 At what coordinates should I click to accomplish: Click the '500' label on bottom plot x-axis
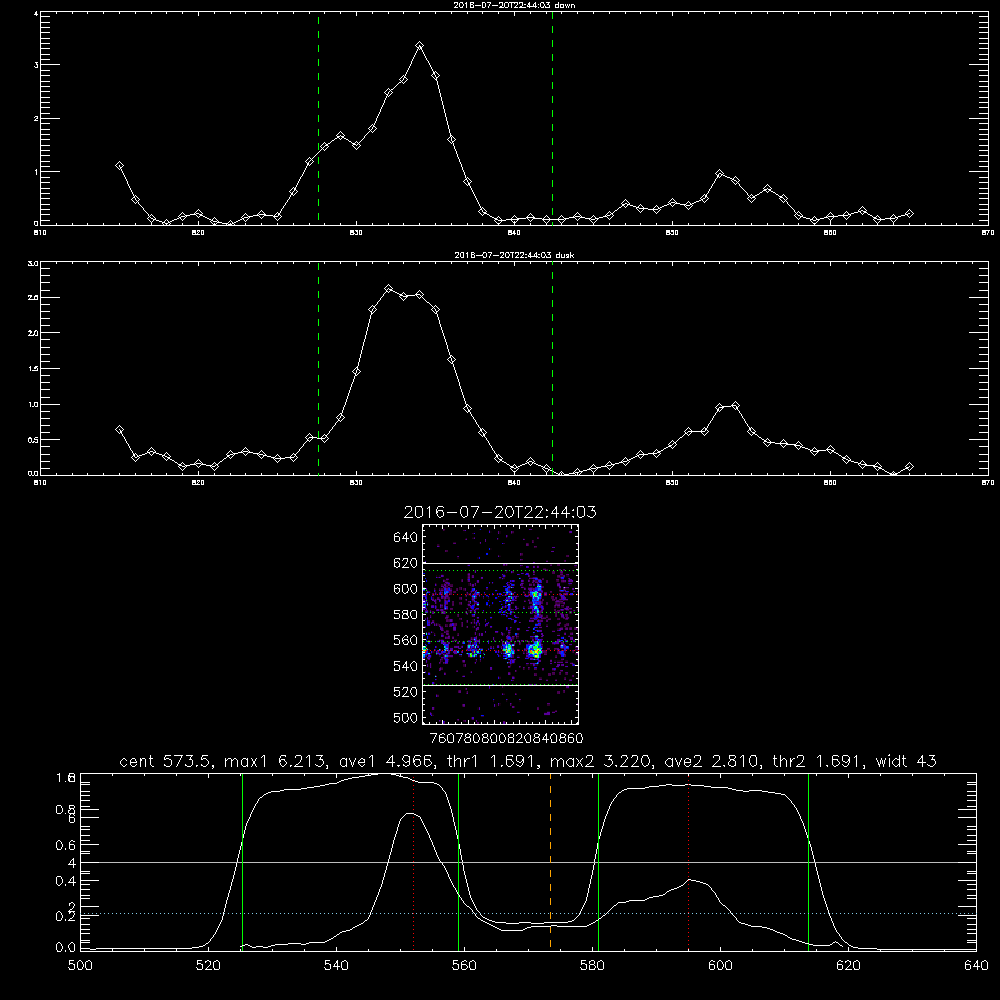(80, 966)
